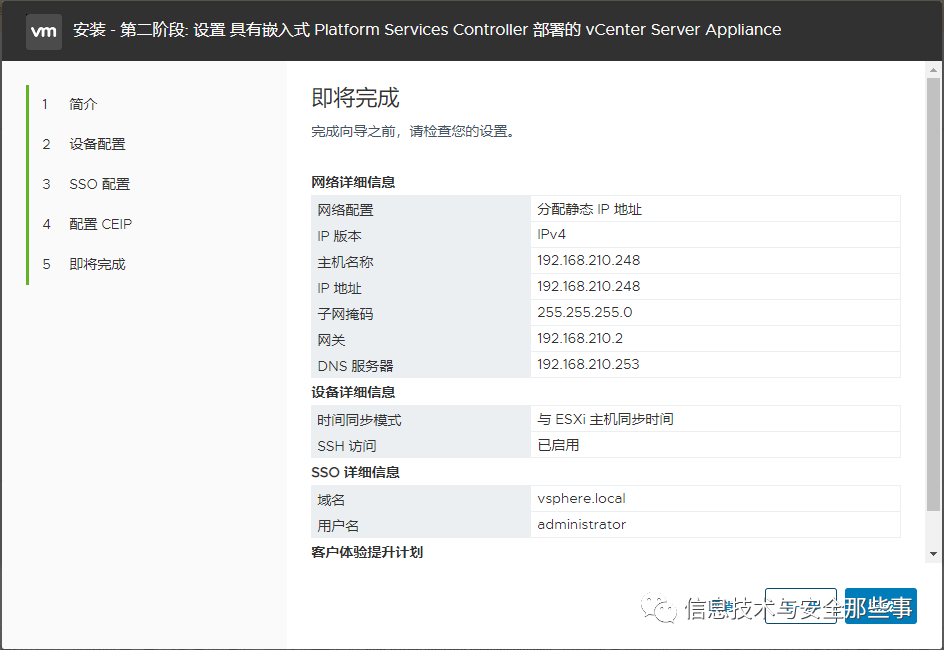Click the administrator username value
This screenshot has height=650, width=944.
[x=582, y=524]
